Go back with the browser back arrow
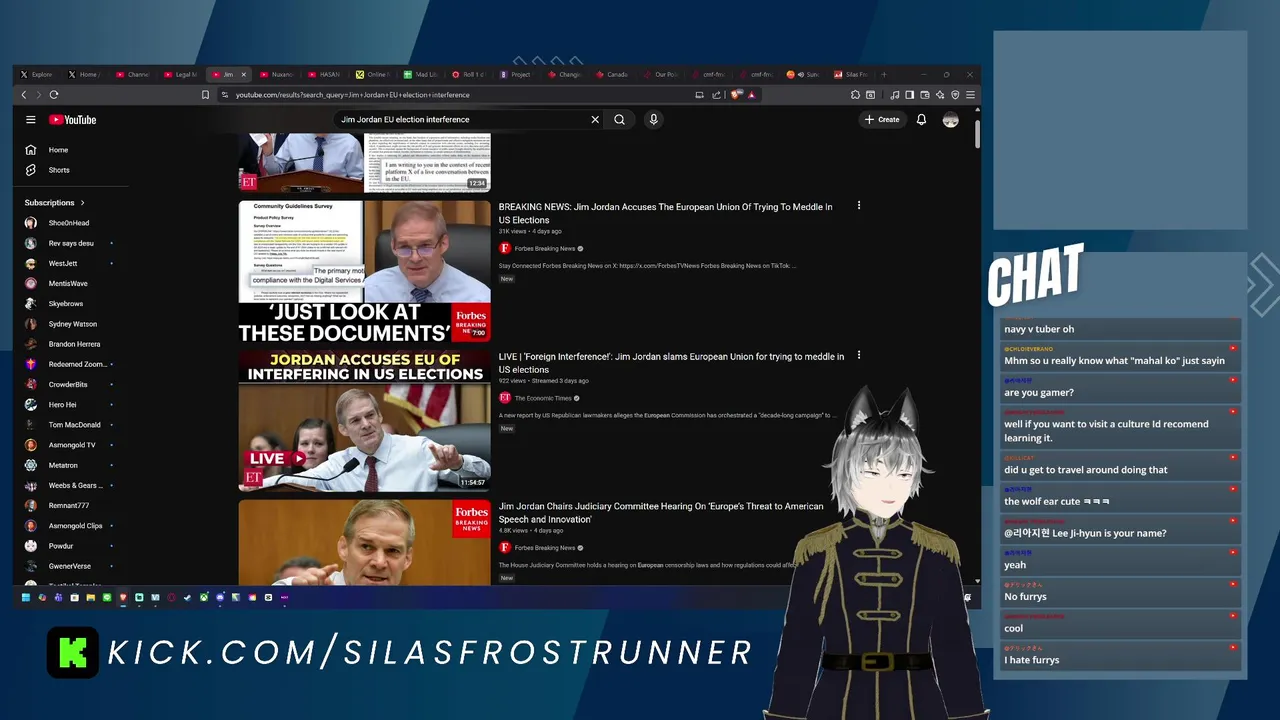The height and width of the screenshot is (720, 1280). pos(24,95)
